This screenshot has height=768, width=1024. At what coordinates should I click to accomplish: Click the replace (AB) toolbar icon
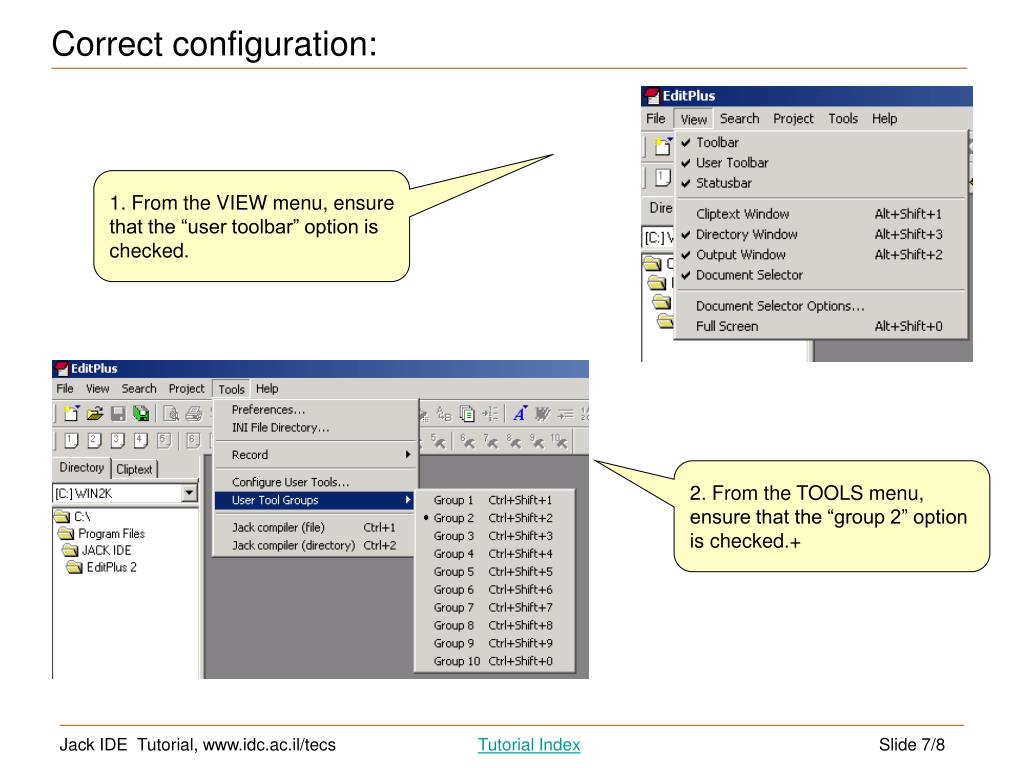[x=444, y=413]
